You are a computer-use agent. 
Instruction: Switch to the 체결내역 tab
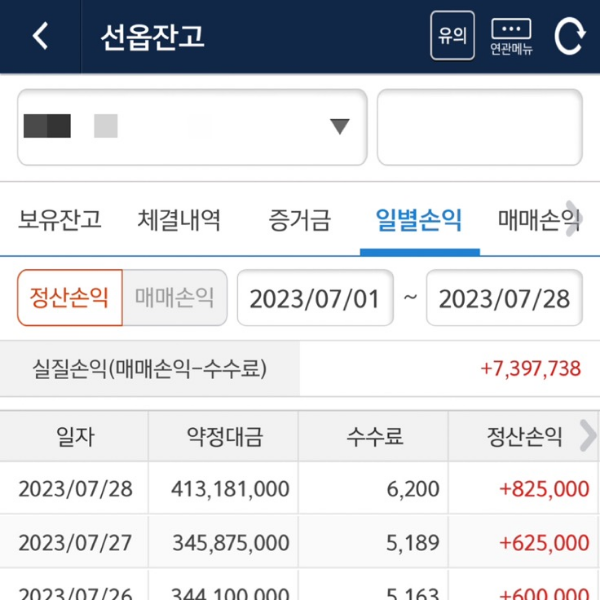point(179,219)
